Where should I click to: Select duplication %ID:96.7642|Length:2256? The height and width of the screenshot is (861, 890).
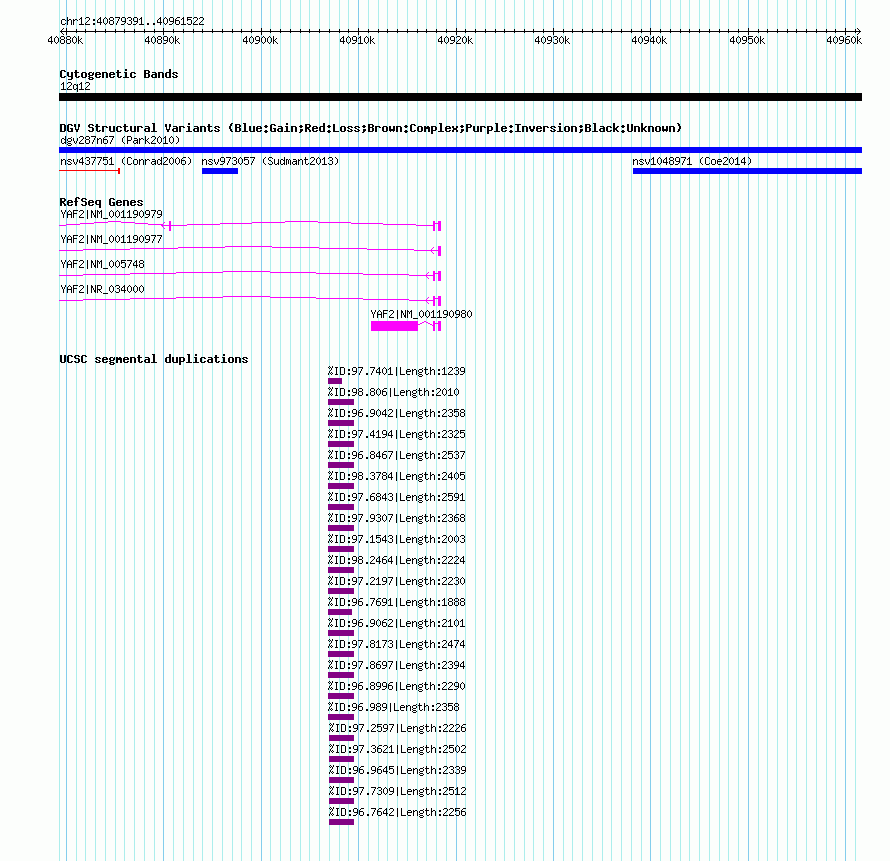[x=342, y=822]
